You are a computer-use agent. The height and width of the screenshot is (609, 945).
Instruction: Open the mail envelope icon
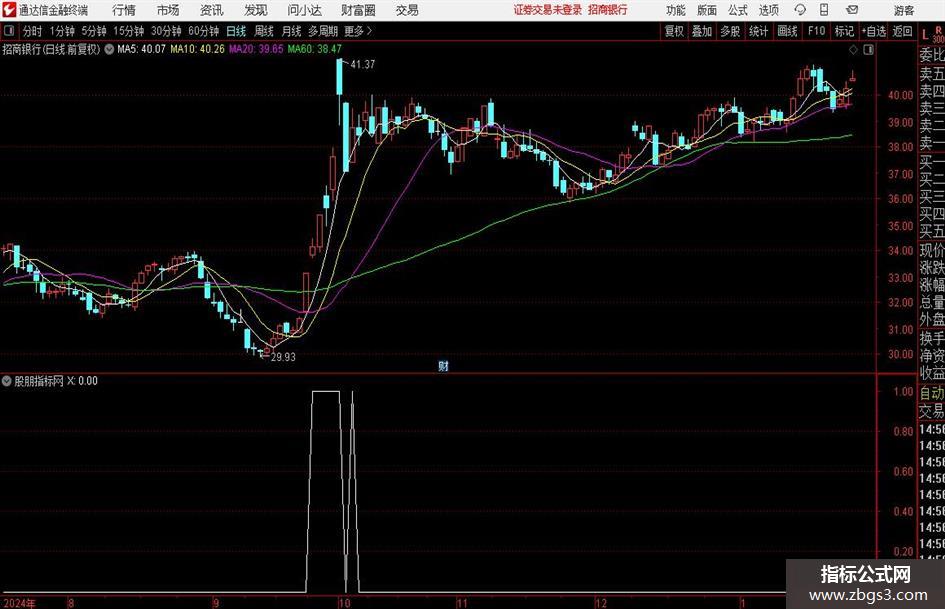click(852, 10)
